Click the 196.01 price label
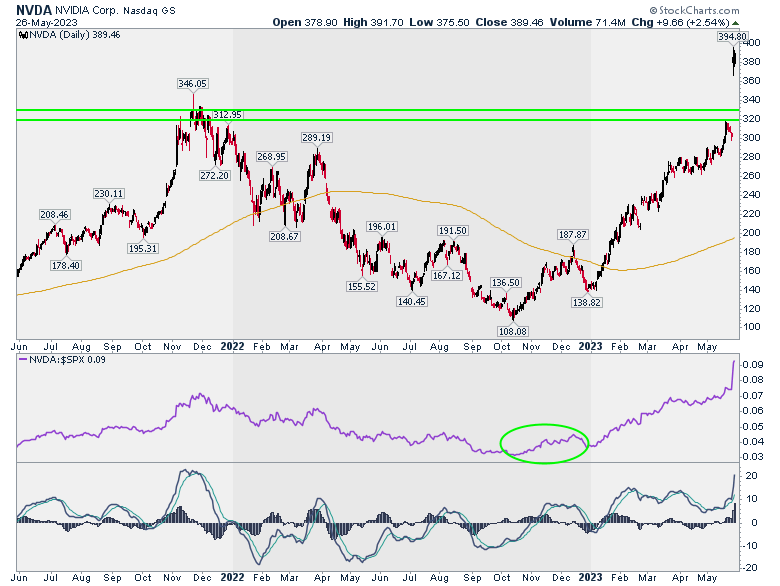This screenshot has width=780, height=586. [382, 226]
